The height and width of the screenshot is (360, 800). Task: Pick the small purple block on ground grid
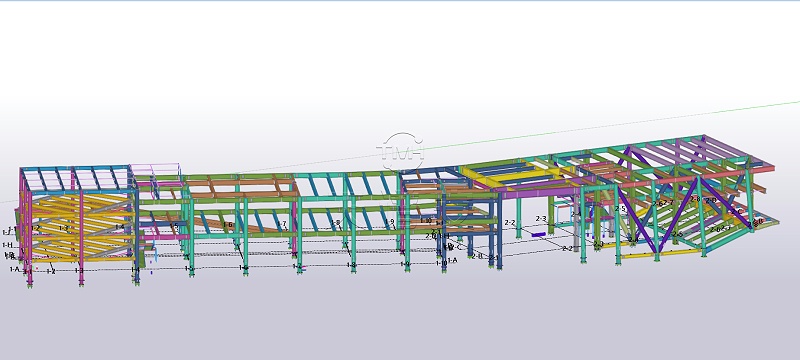(539, 235)
